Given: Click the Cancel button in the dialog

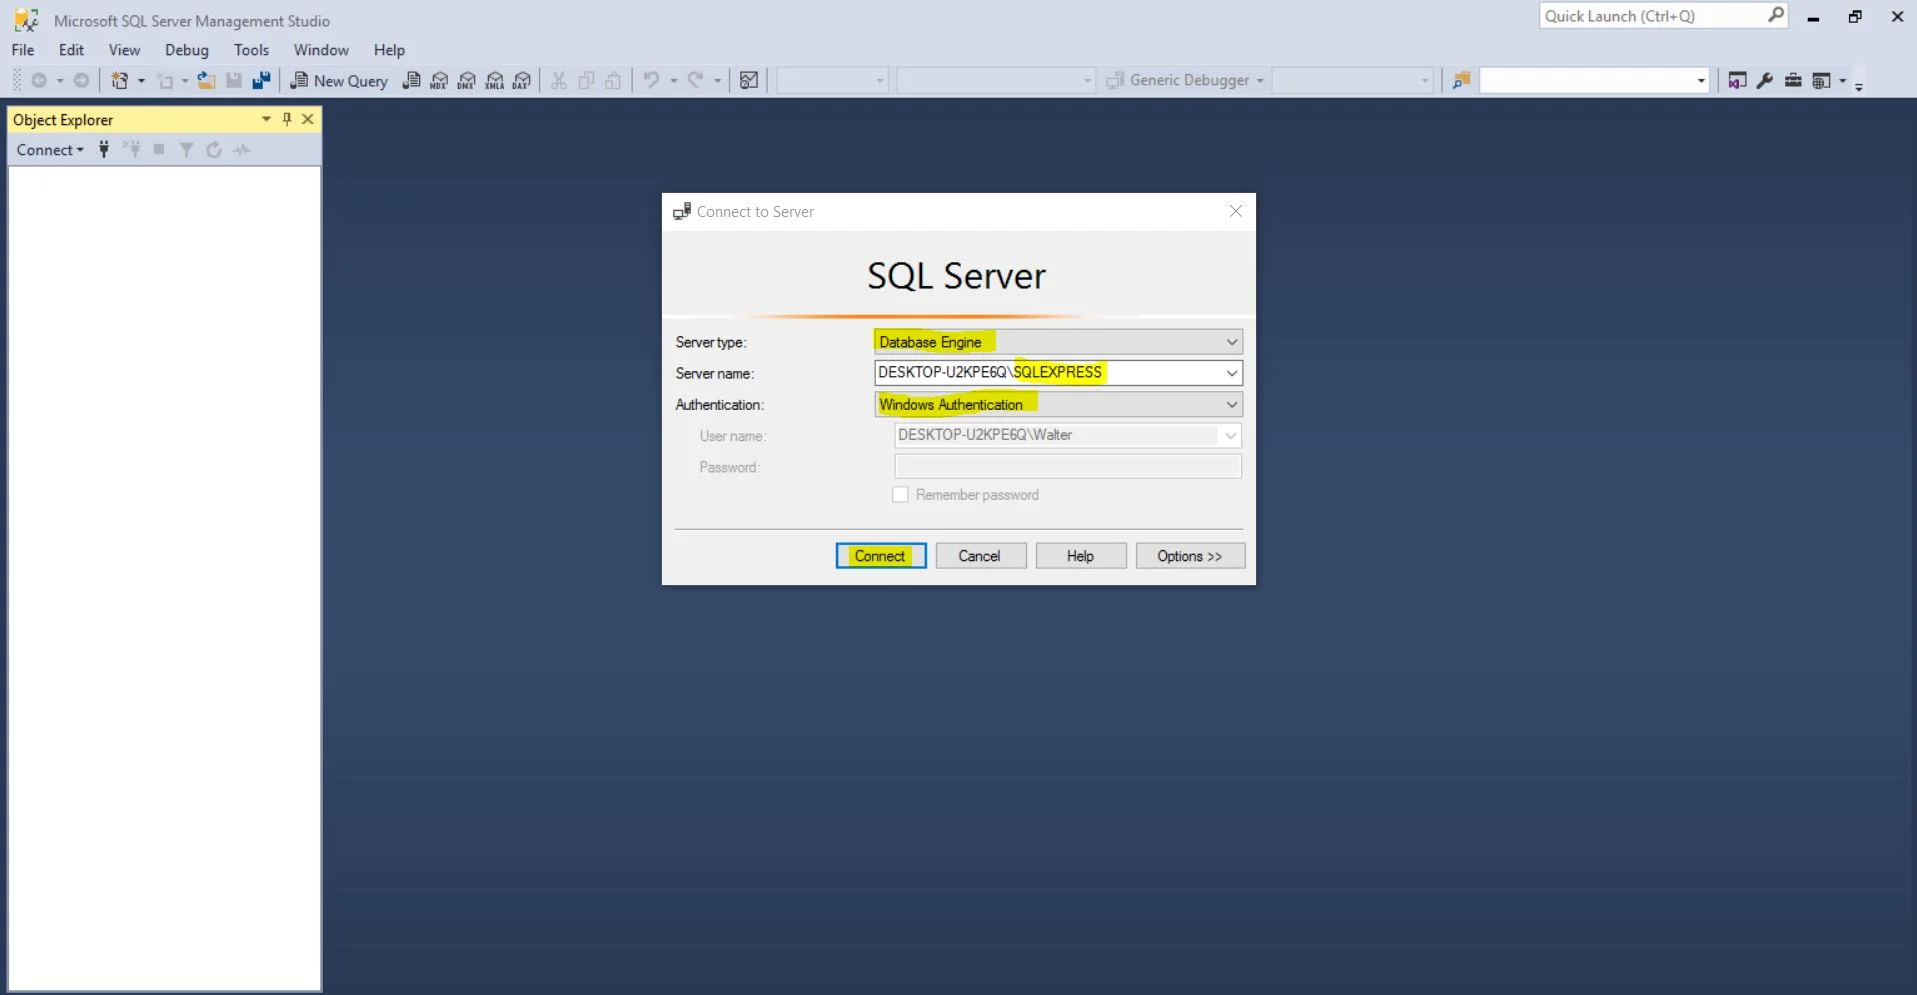Looking at the screenshot, I should tap(980, 556).
